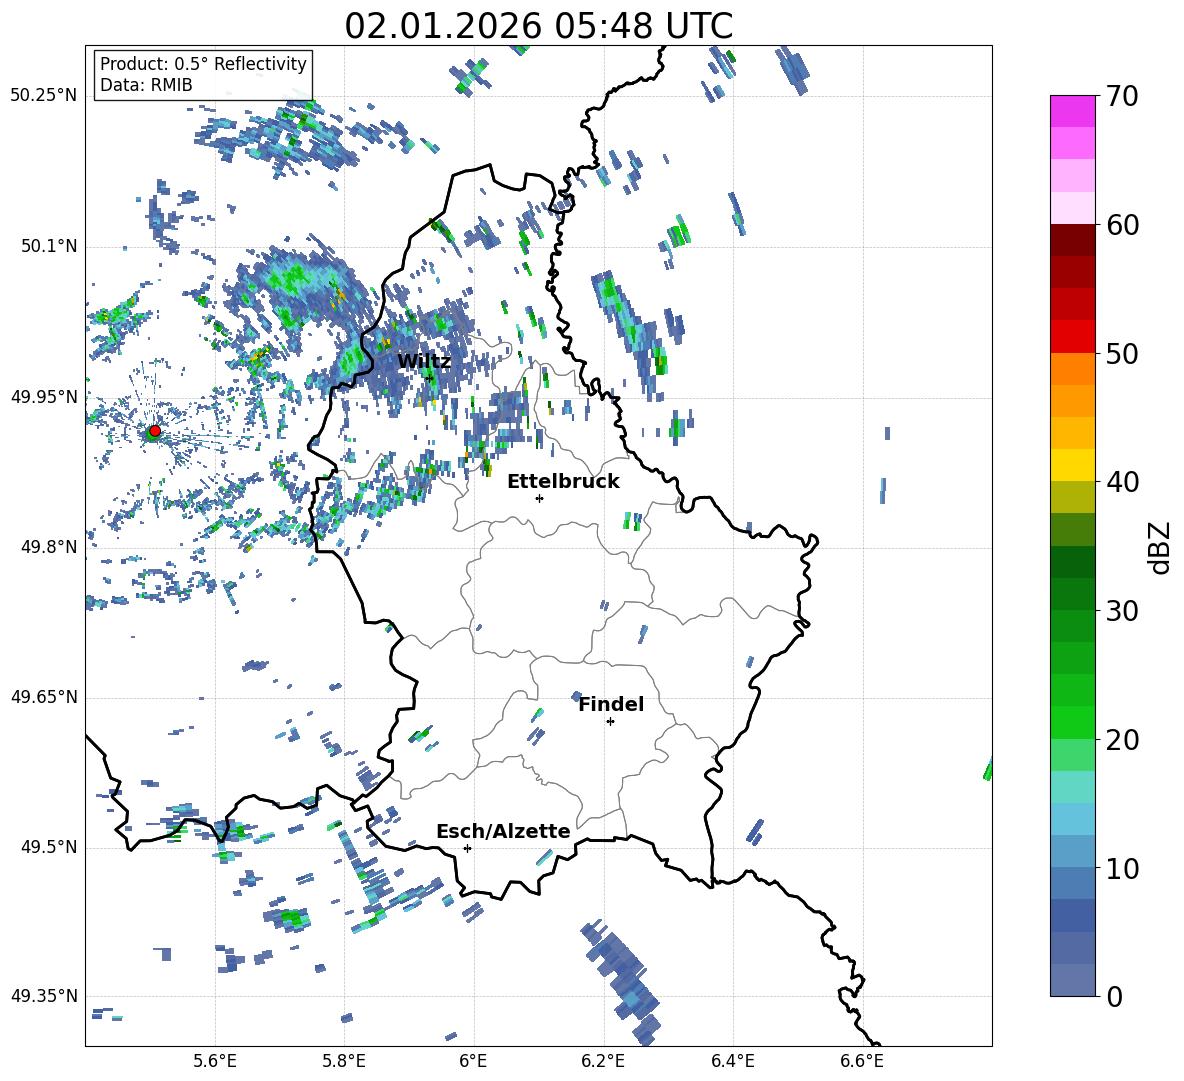Click the magenta 70 dBZ colorbar segment
1184x1081 pixels.
point(1072,111)
